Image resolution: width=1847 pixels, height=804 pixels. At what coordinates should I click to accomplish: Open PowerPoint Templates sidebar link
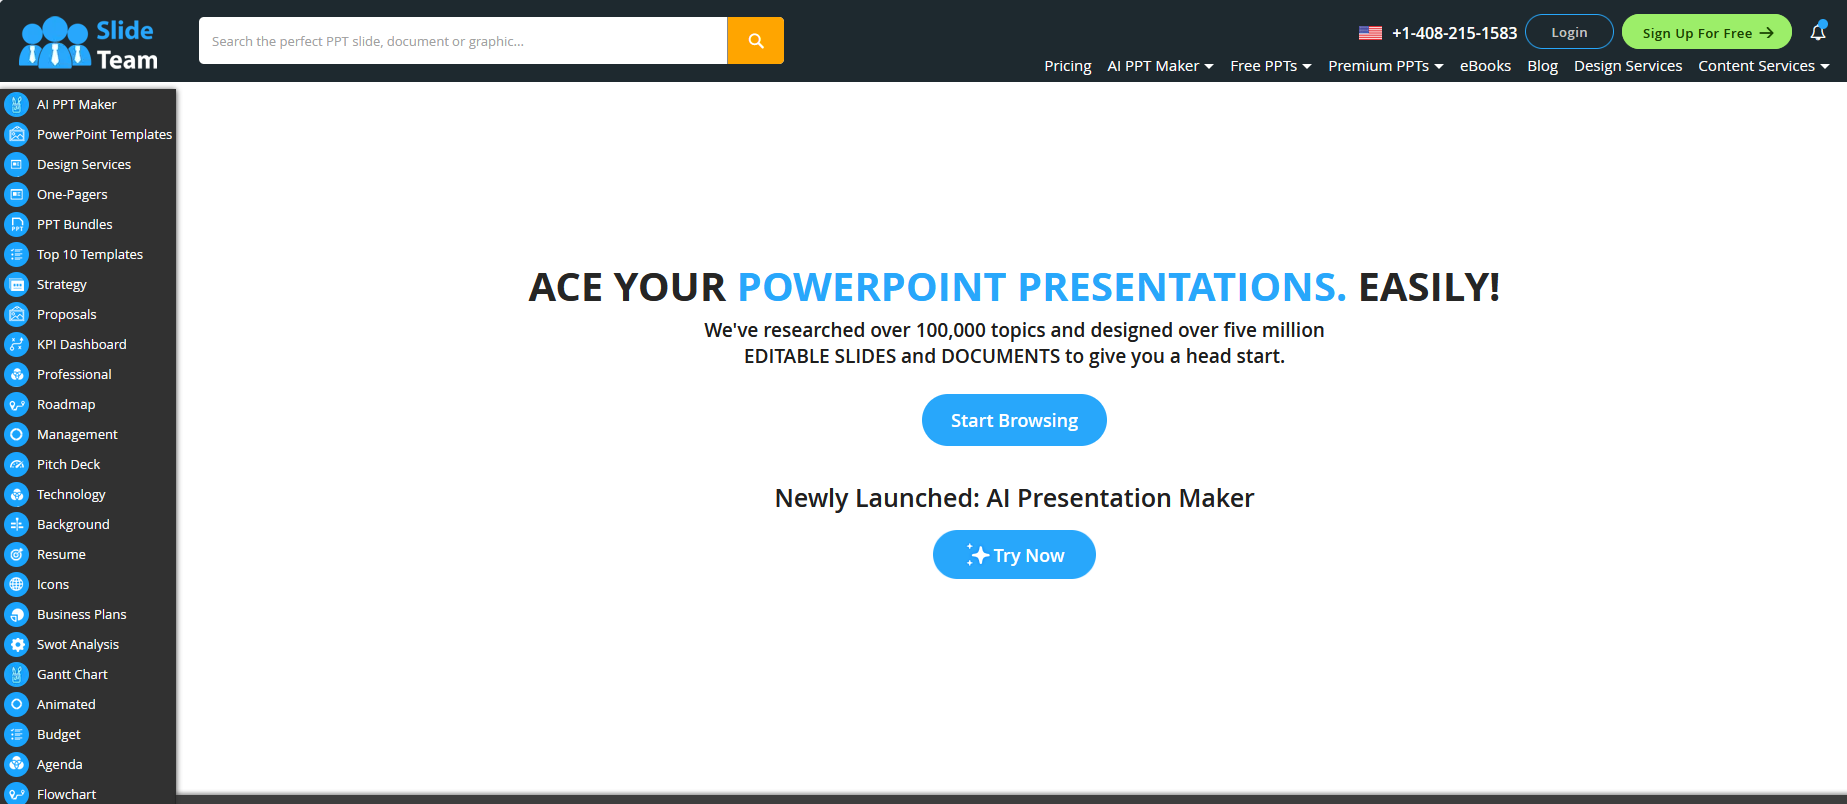(104, 134)
